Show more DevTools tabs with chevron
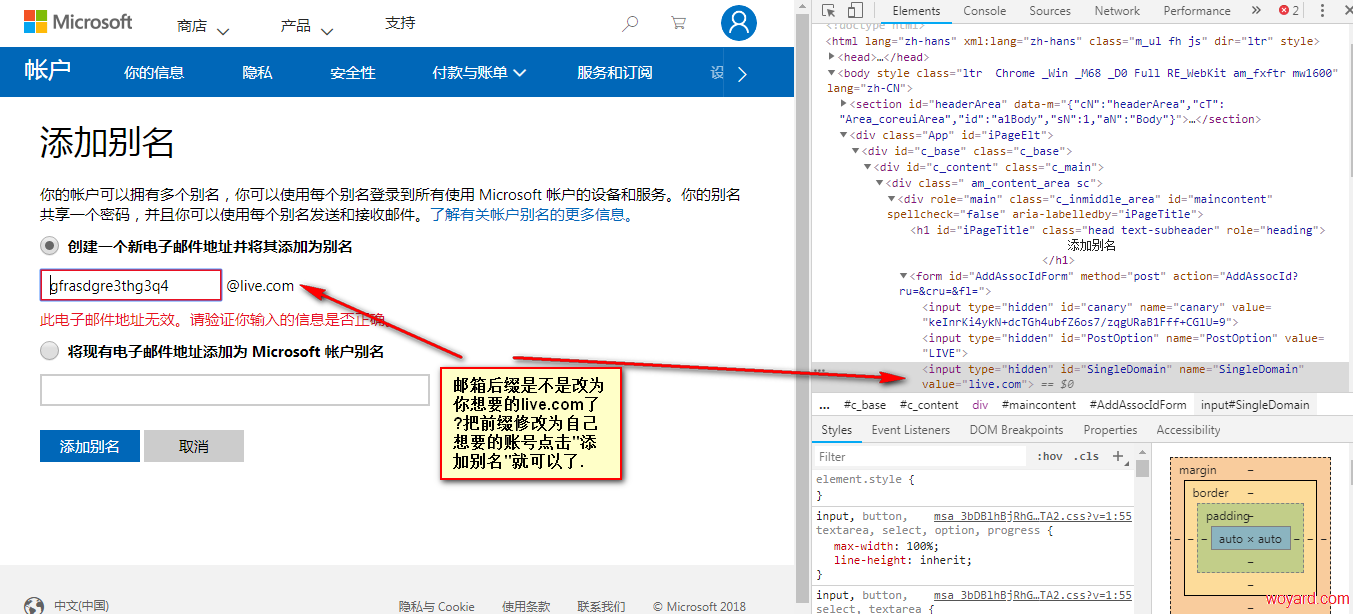Image resolution: width=1353 pixels, height=614 pixels. coord(1255,11)
